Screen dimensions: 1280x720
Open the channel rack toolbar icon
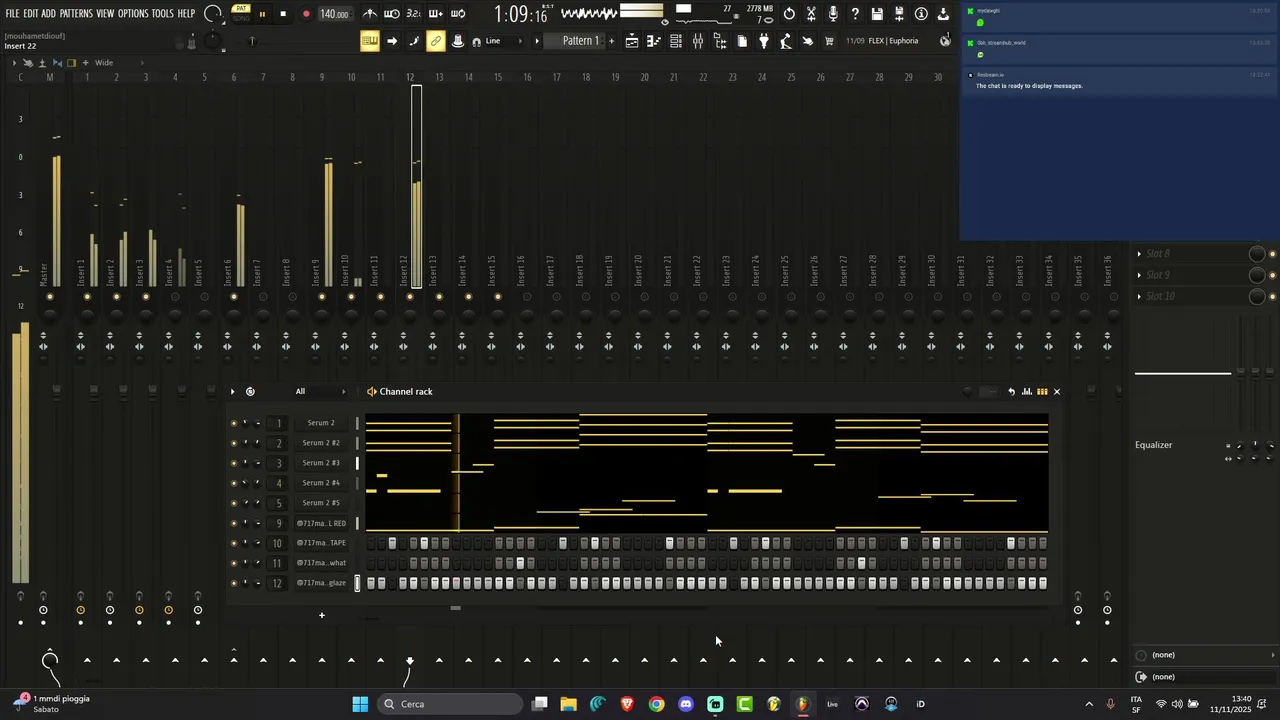point(676,41)
